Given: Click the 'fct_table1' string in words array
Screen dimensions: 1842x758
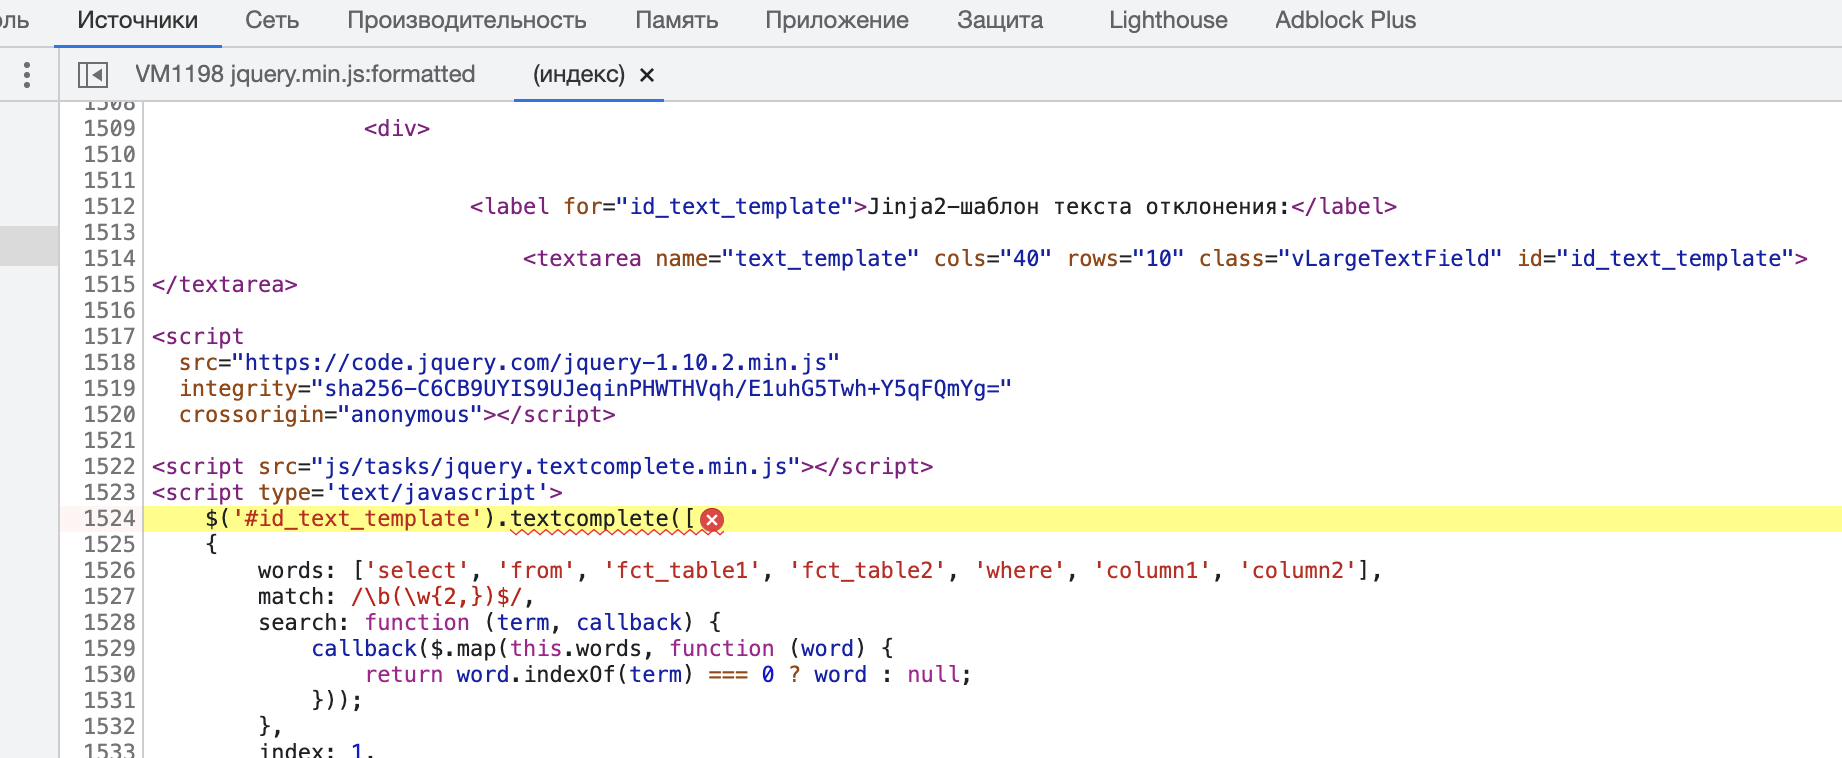Looking at the screenshot, I should (x=682, y=570).
